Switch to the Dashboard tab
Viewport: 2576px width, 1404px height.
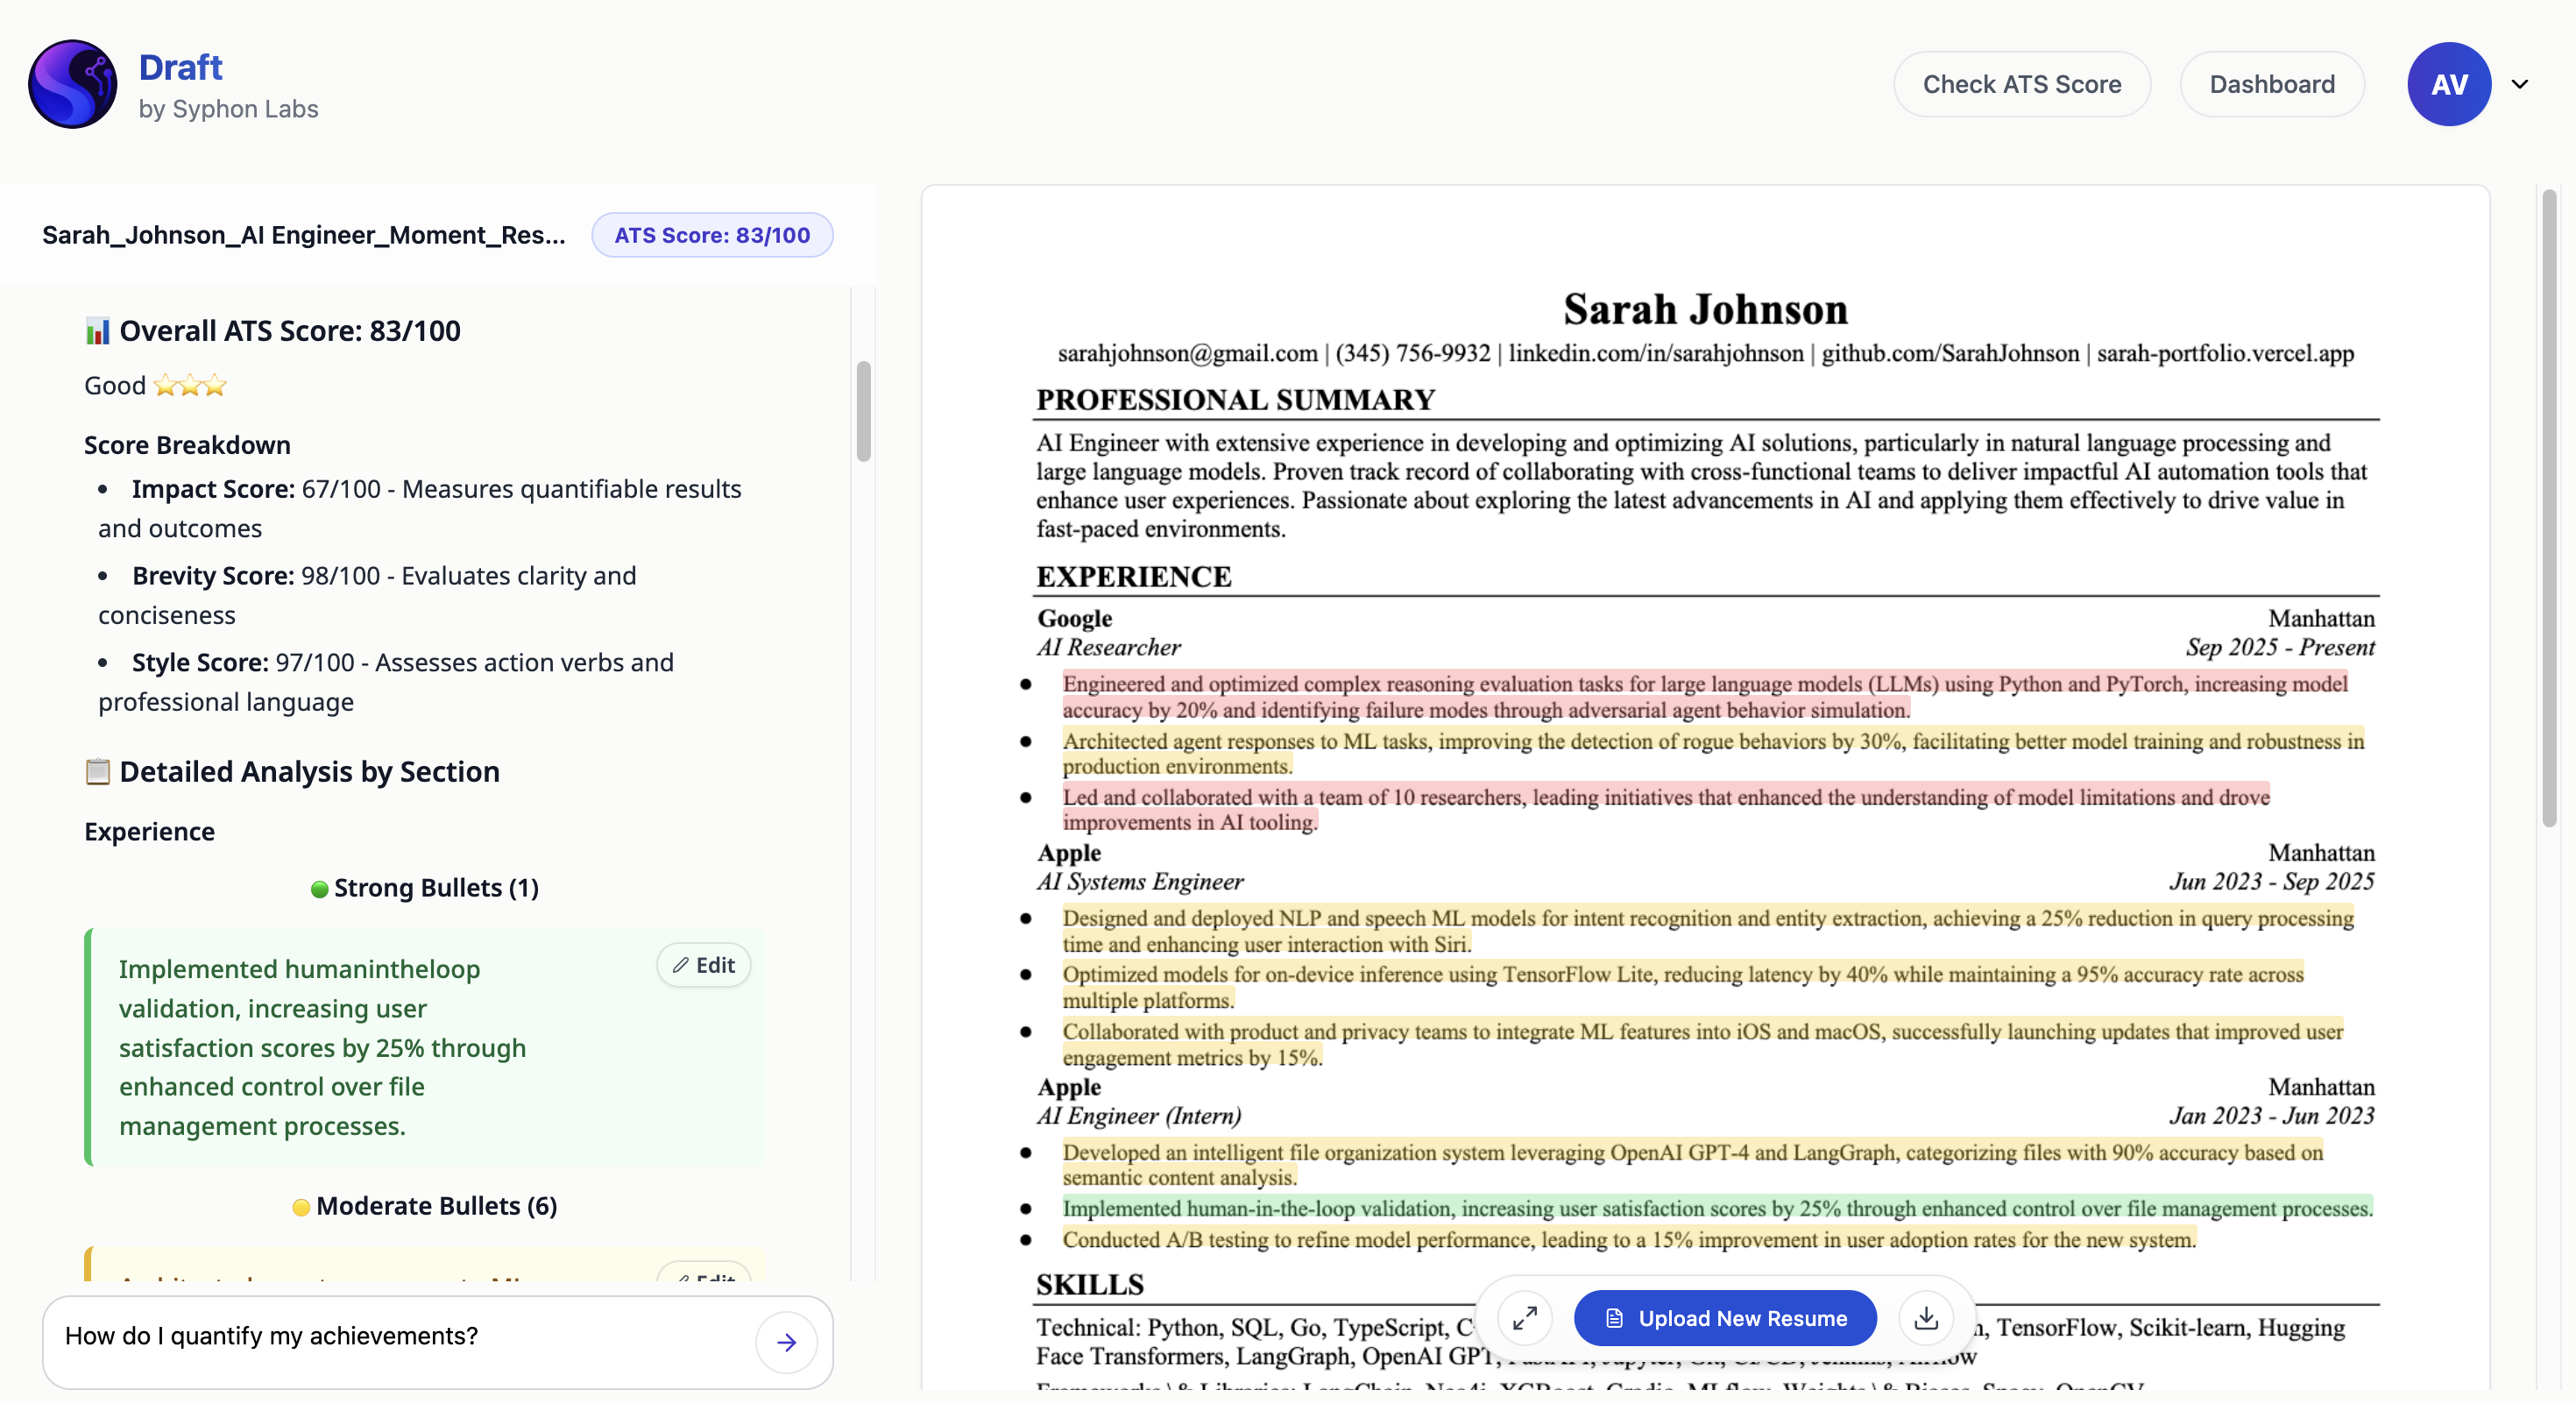[2271, 84]
